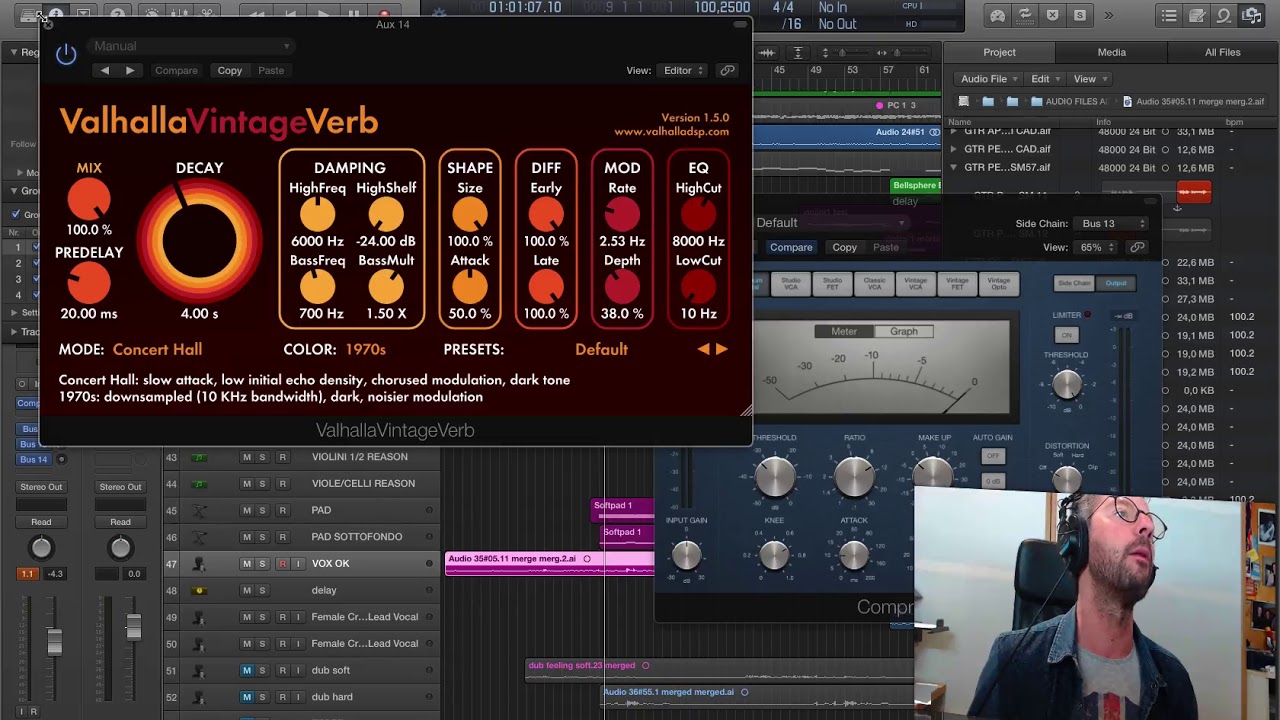Switch to the Media tab
This screenshot has width=1280, height=720.
pyautogui.click(x=1111, y=52)
